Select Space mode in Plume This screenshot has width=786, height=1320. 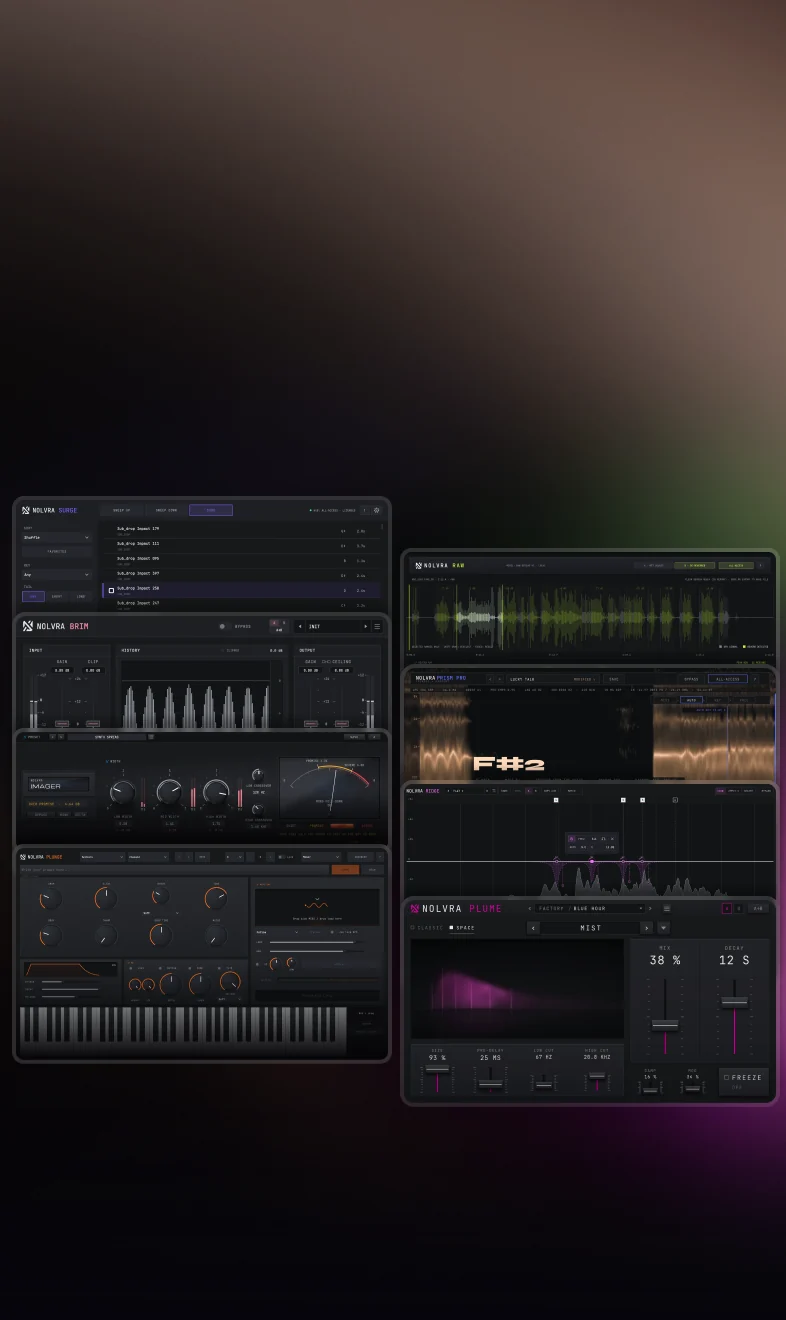point(462,927)
